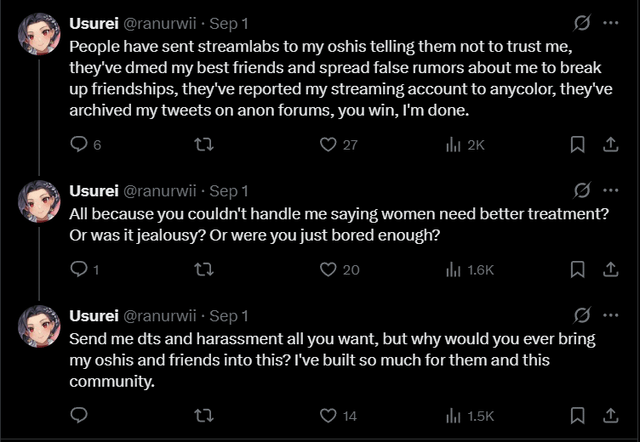Bookmark the tweet asking "Or was it jealousy?"

pyautogui.click(x=577, y=269)
